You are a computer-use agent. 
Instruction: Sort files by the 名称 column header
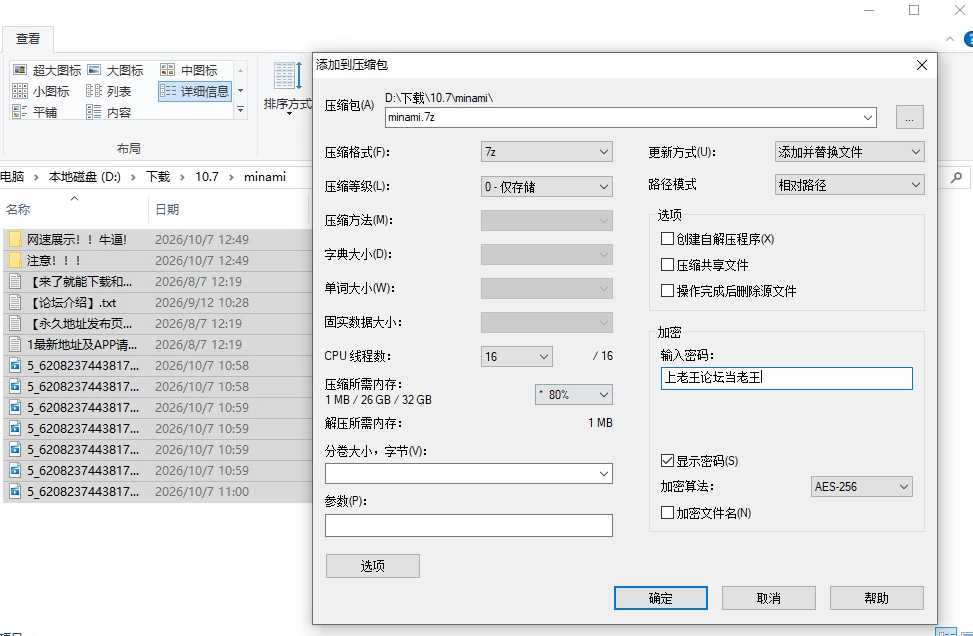[x=74, y=209]
